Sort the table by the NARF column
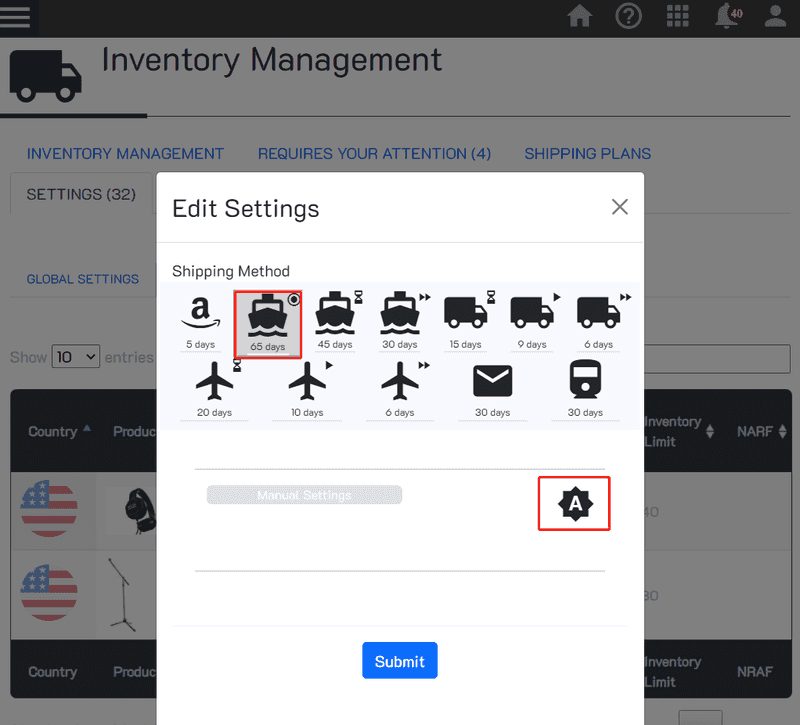The image size is (800, 725). (x=756, y=431)
